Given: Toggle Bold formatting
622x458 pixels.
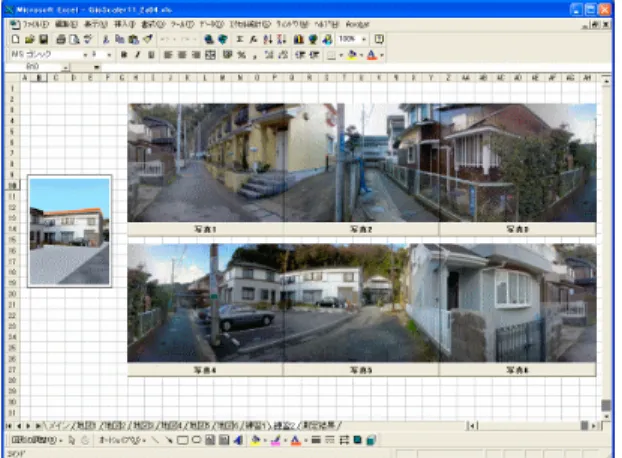Looking at the screenshot, I should 124,55.
